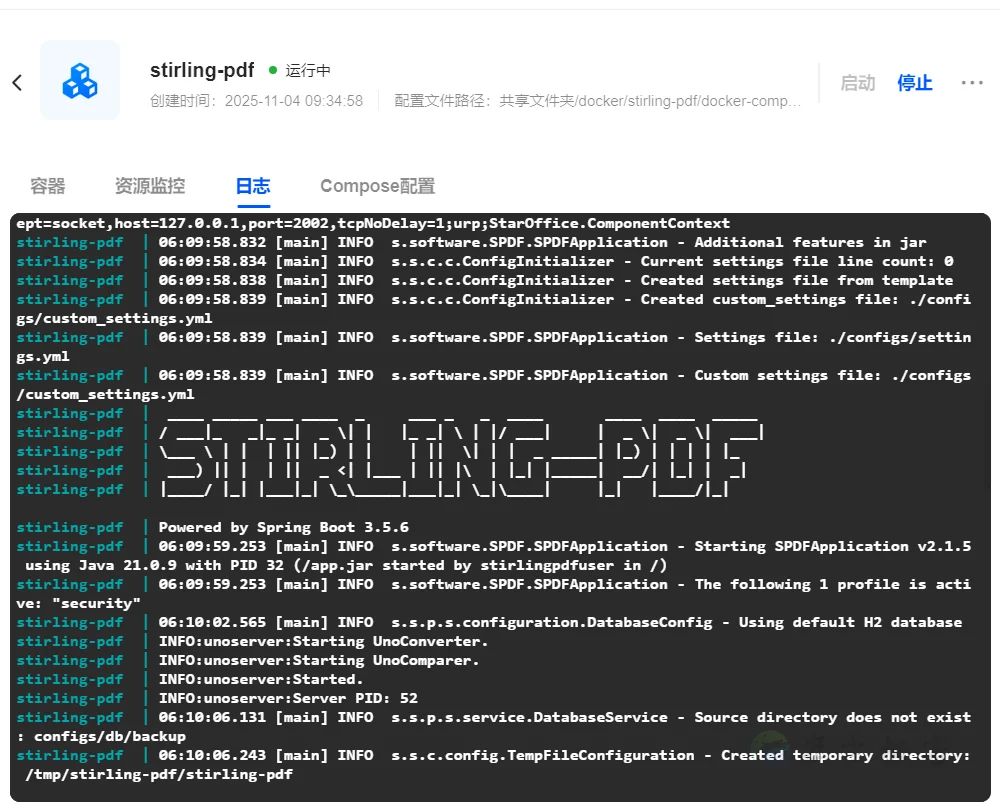Screen dimensions: 1000x809
Task: Select the 日志 tab
Action: pyautogui.click(x=253, y=186)
